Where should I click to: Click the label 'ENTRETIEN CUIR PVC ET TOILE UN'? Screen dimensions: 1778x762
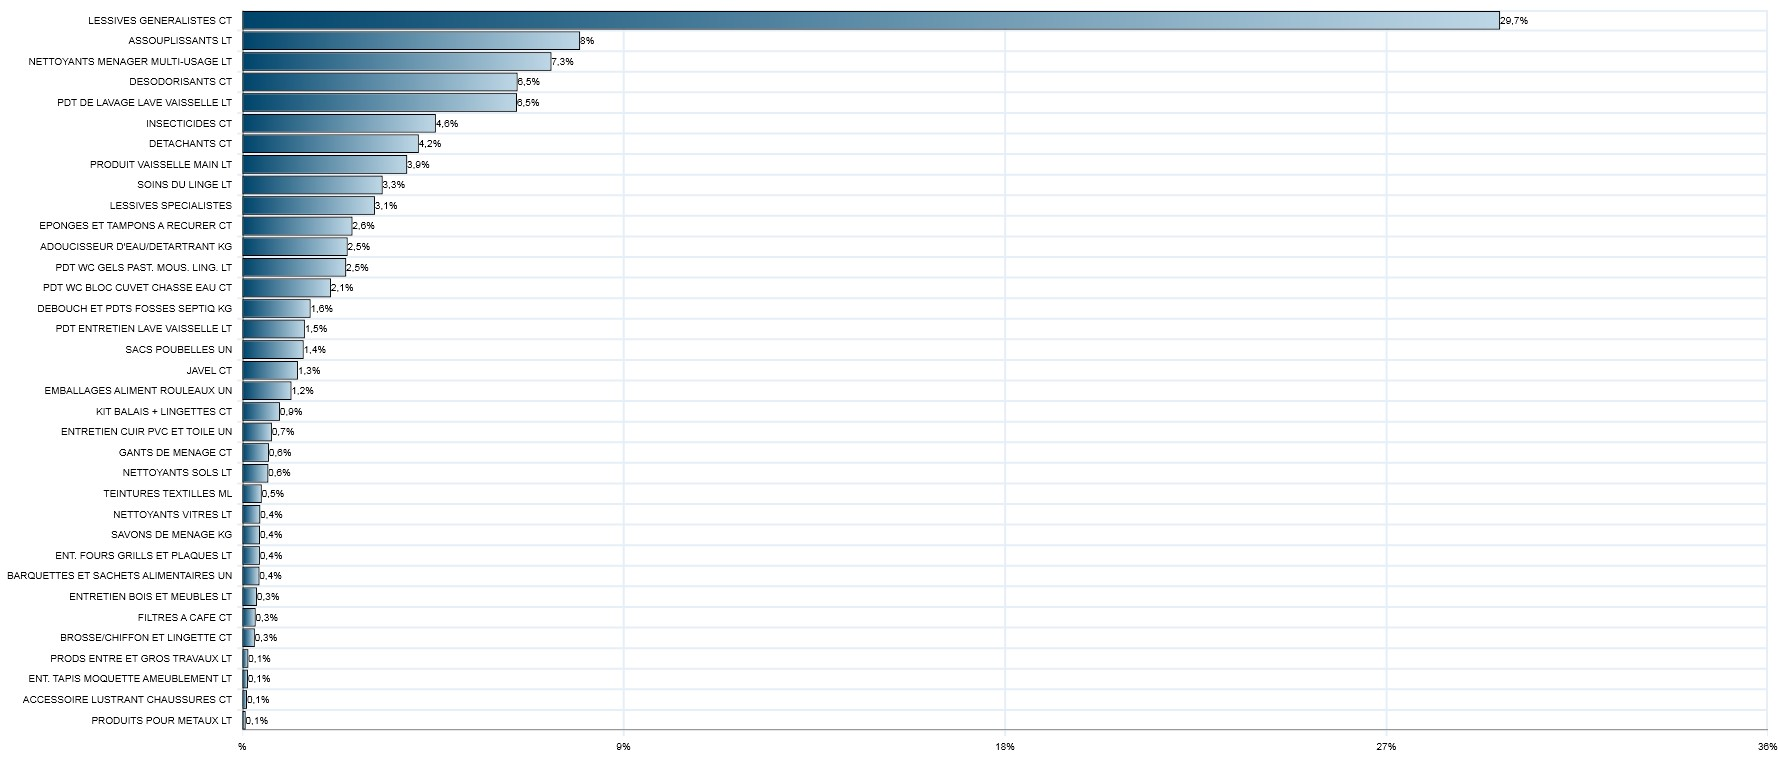146,432
